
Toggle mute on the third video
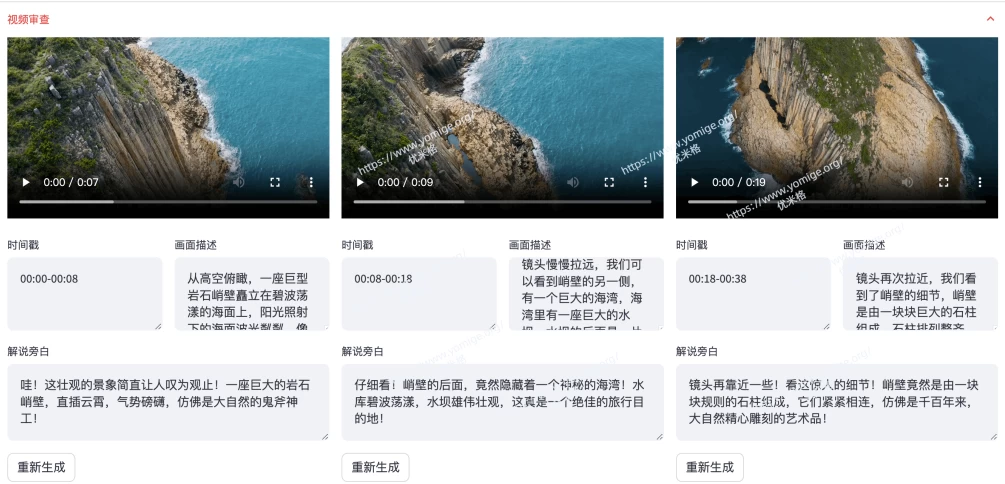click(907, 183)
